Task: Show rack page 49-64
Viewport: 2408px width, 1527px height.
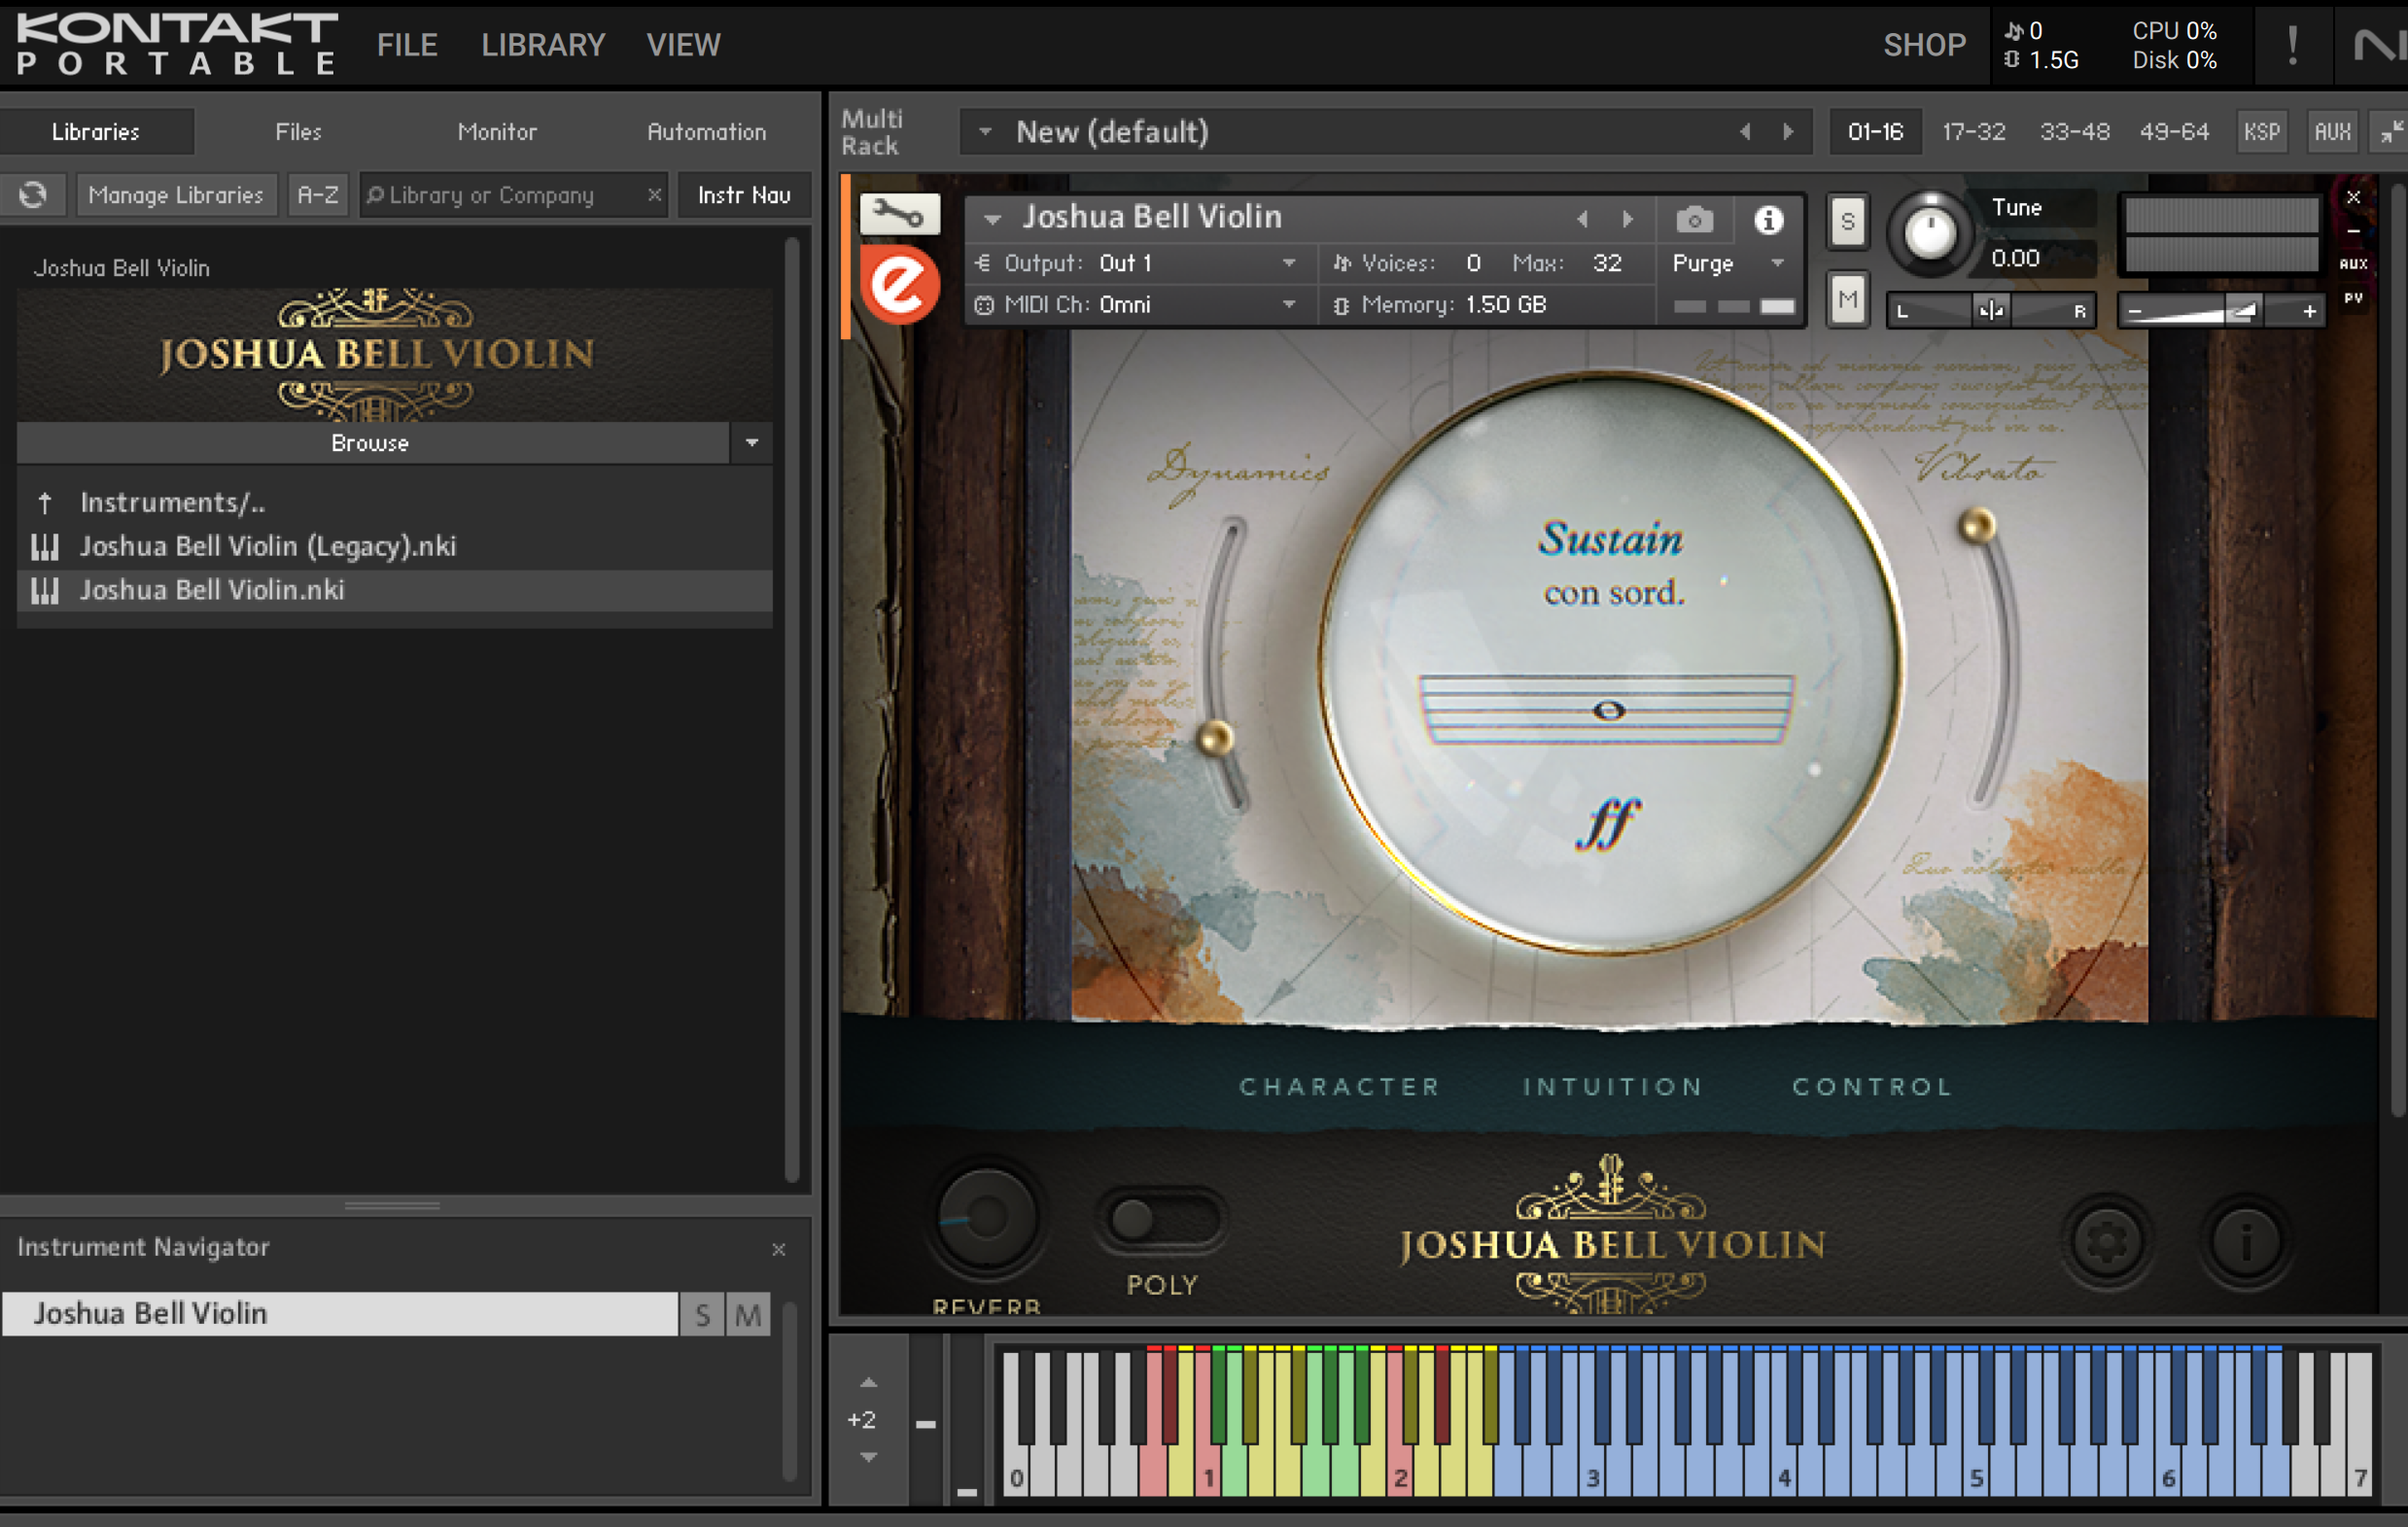Action: pyautogui.click(x=2174, y=132)
